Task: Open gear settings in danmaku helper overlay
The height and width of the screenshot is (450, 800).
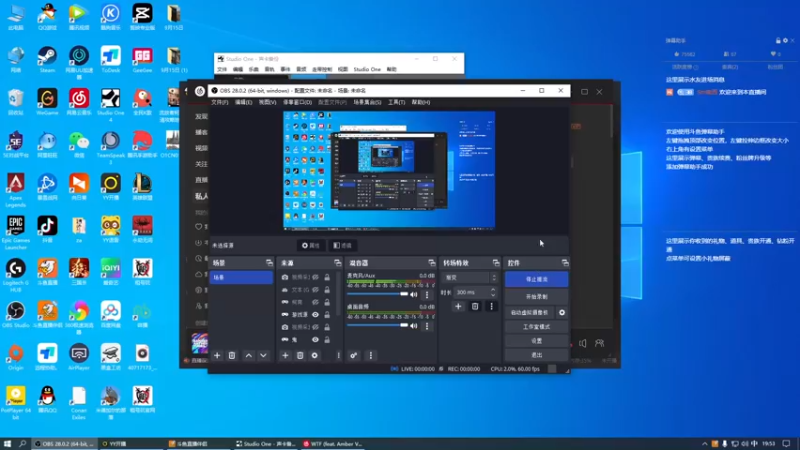Action: coord(785,40)
